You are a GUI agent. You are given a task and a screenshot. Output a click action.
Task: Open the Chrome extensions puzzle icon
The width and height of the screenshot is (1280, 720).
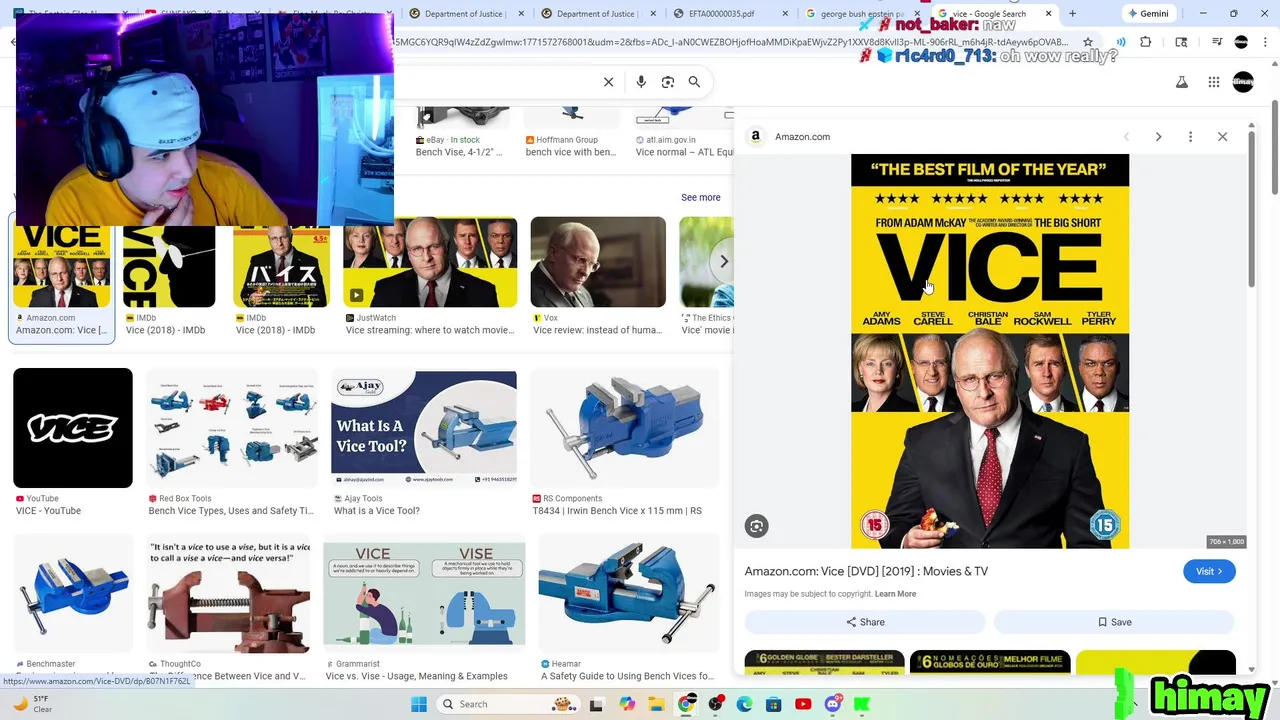[x=1146, y=42]
